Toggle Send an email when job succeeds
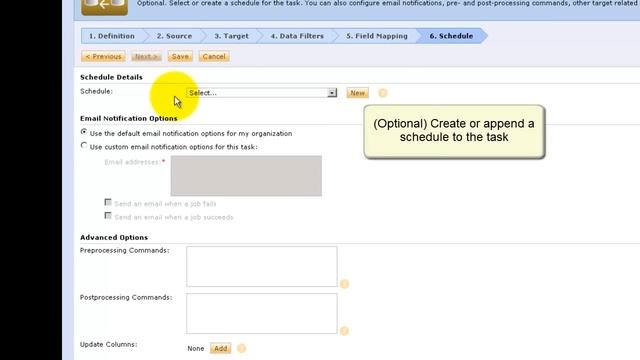 (108, 216)
